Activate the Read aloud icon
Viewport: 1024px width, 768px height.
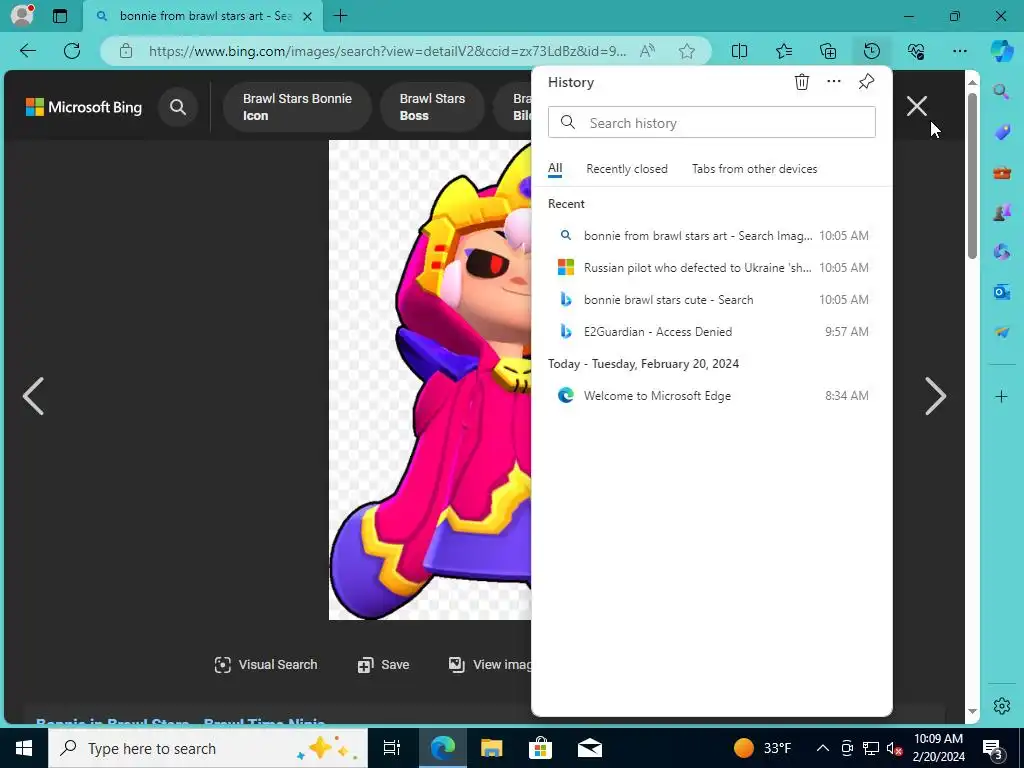point(647,51)
